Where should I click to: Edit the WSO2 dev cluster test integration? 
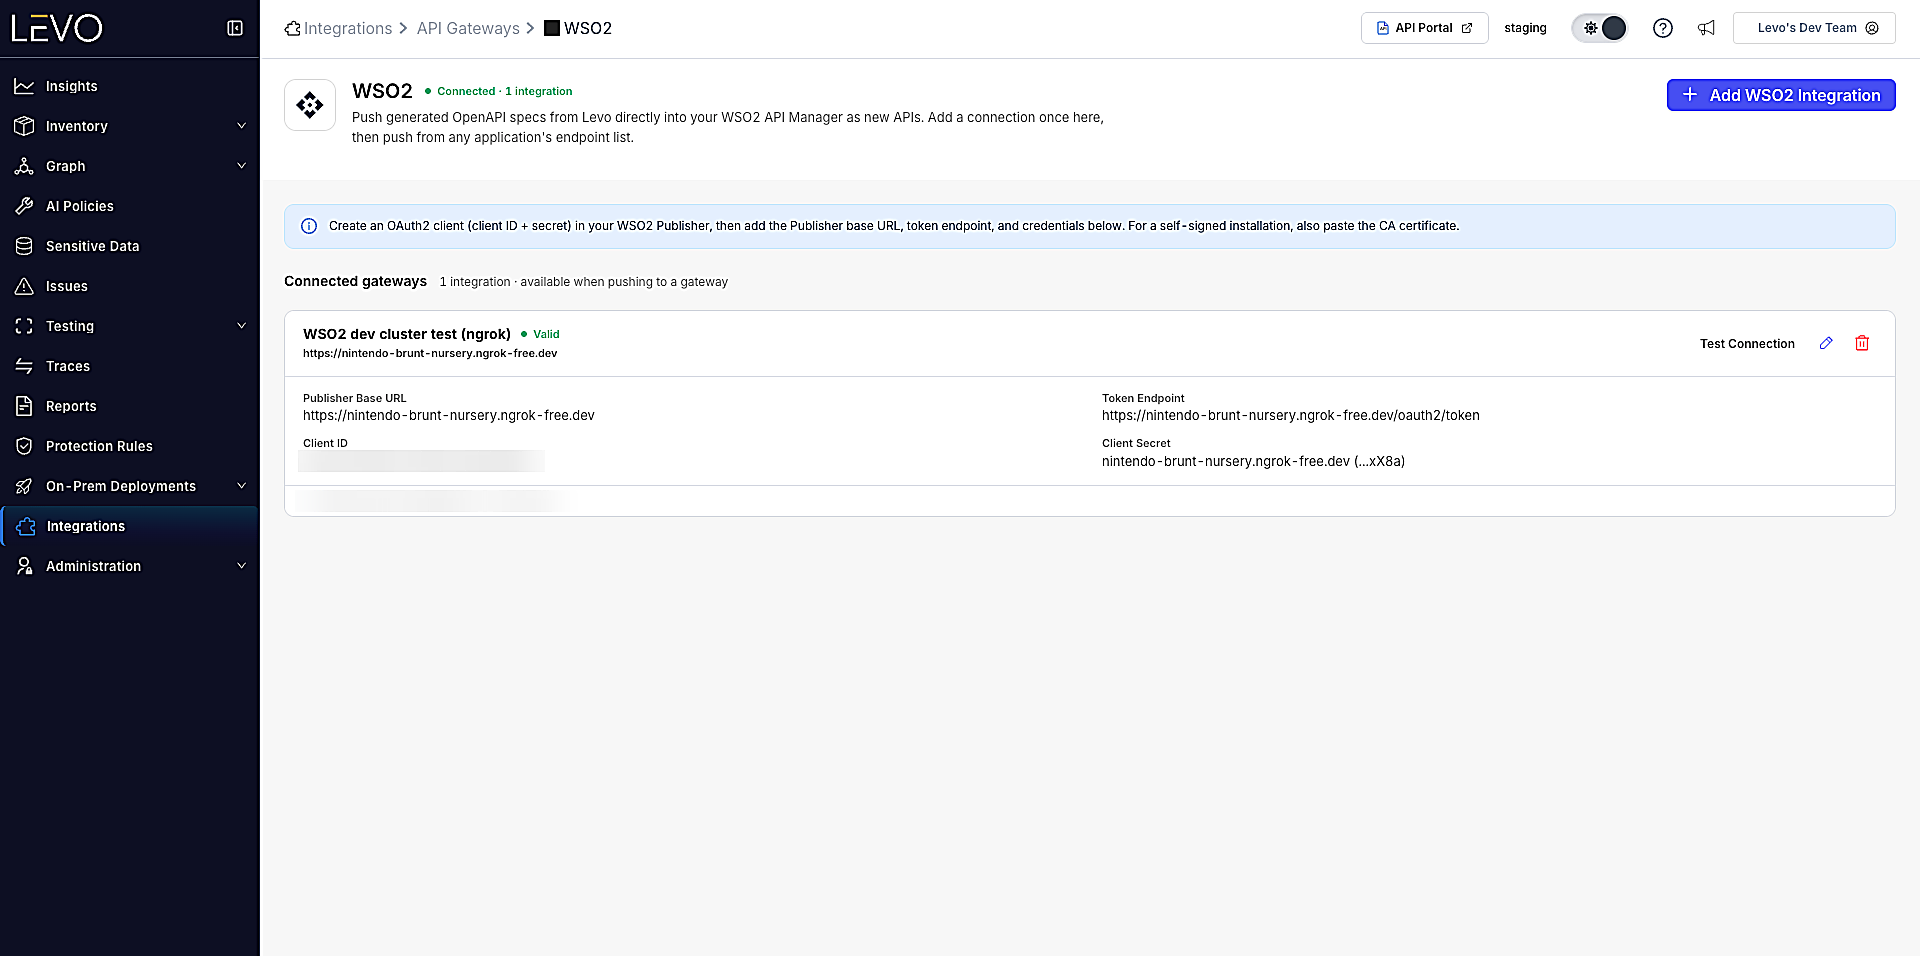[x=1826, y=343]
